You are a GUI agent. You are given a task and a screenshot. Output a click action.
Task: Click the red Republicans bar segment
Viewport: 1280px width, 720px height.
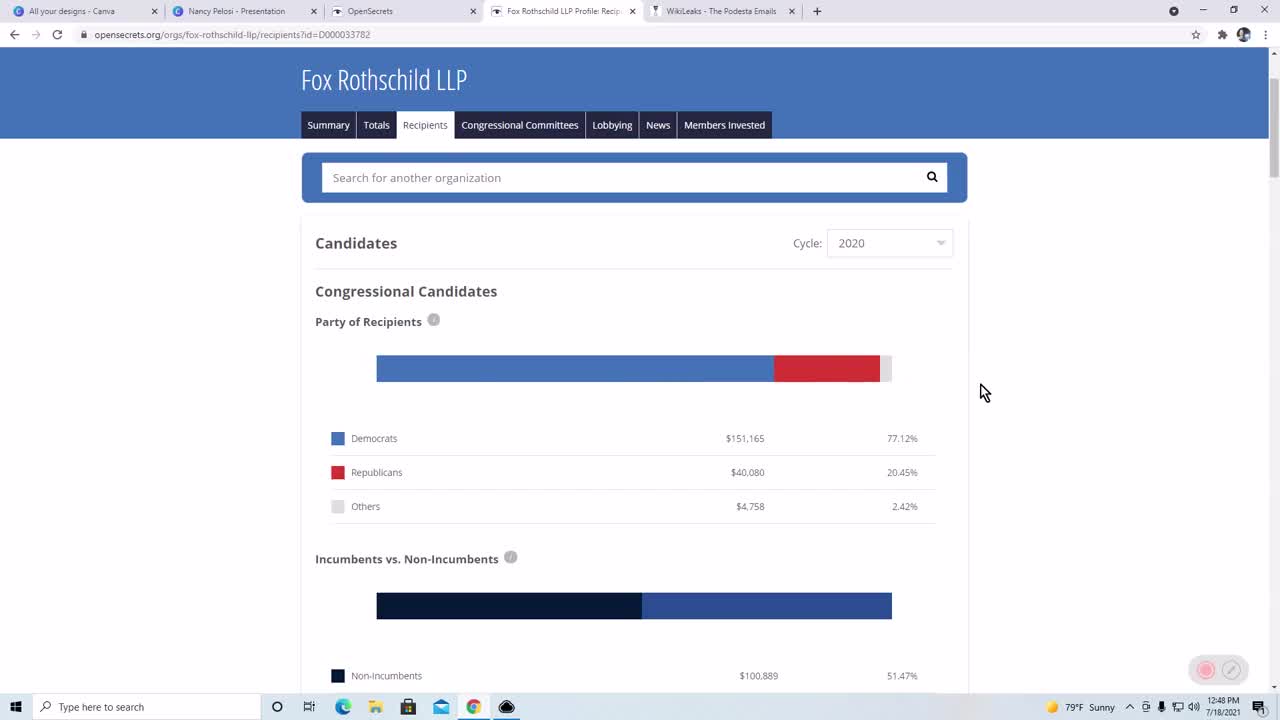pyautogui.click(x=827, y=368)
